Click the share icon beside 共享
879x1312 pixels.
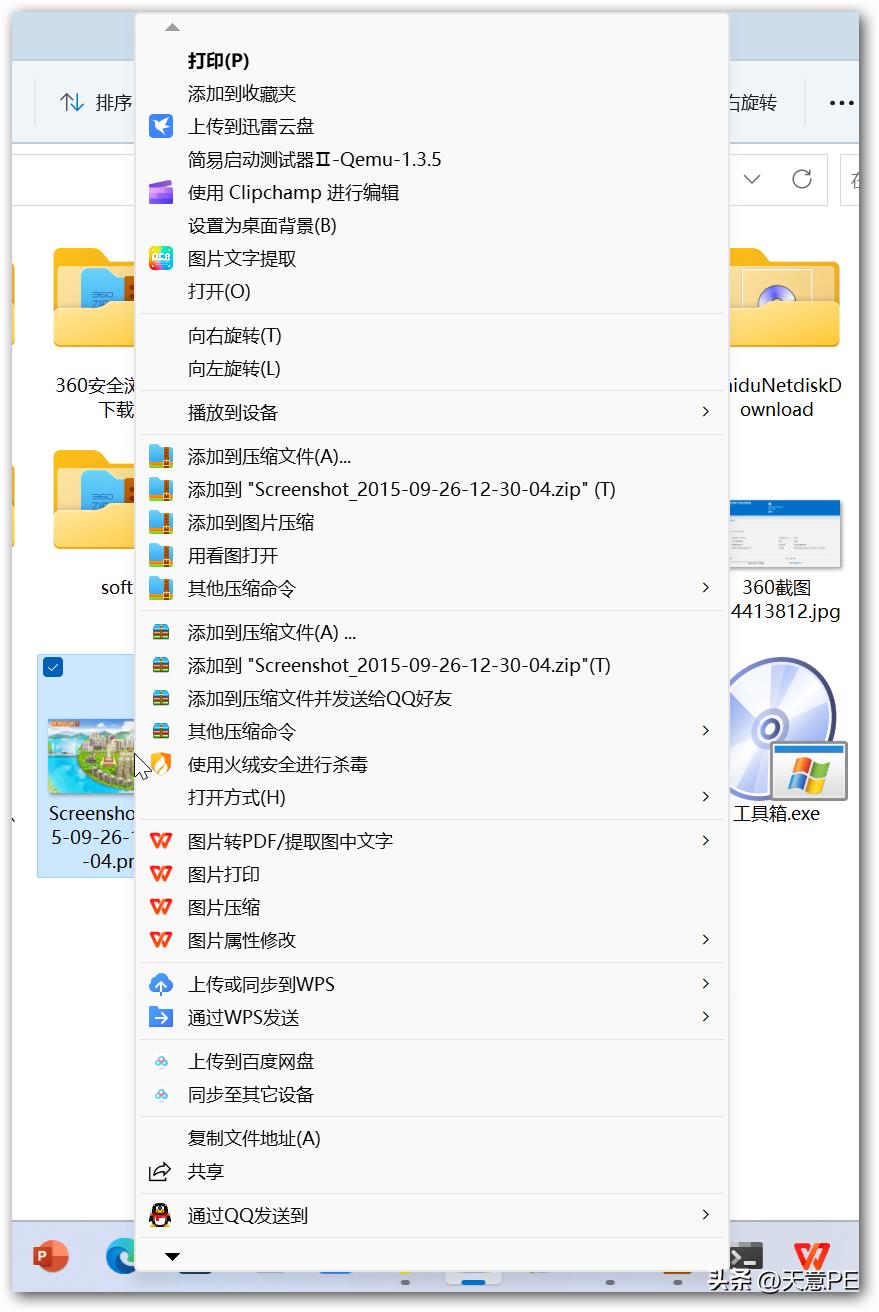pos(161,1171)
